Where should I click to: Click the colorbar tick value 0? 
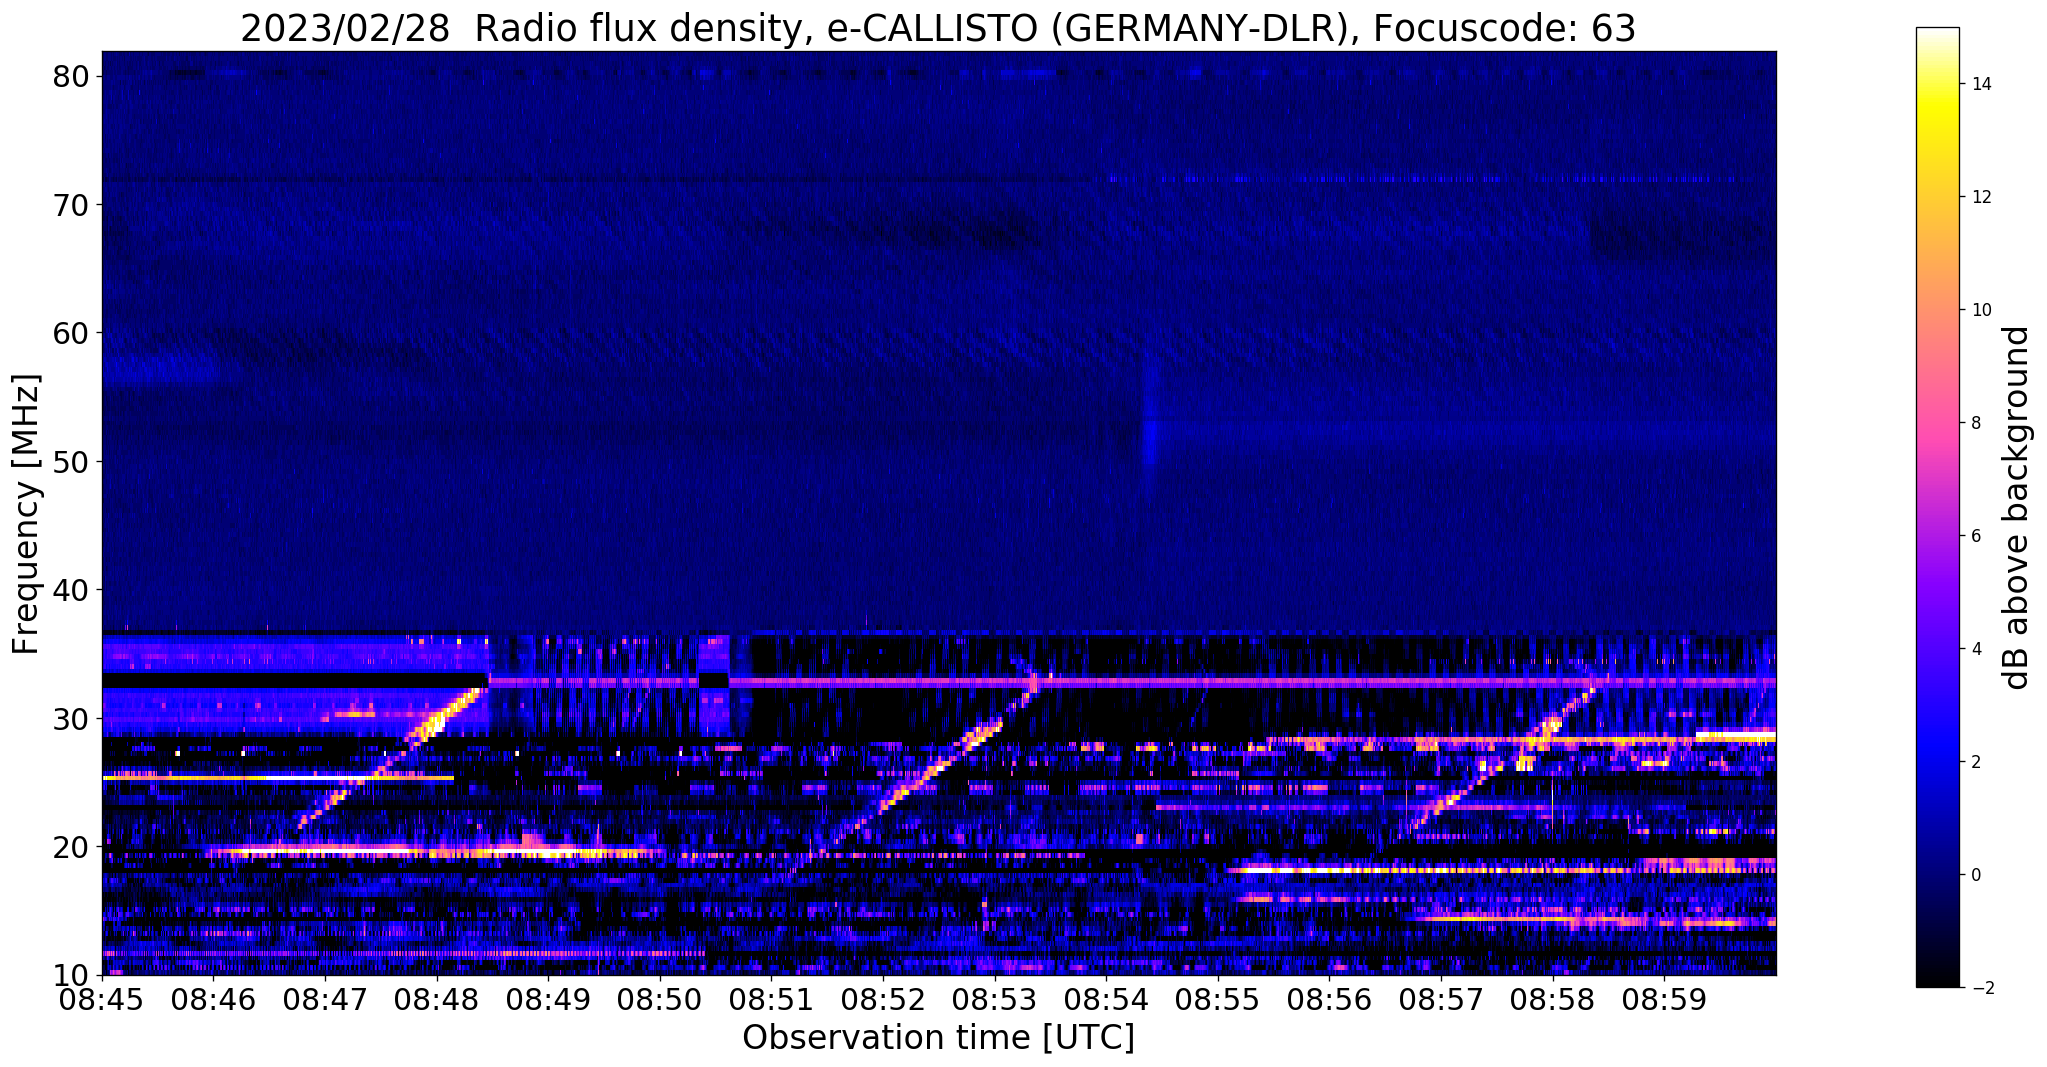click(1975, 875)
